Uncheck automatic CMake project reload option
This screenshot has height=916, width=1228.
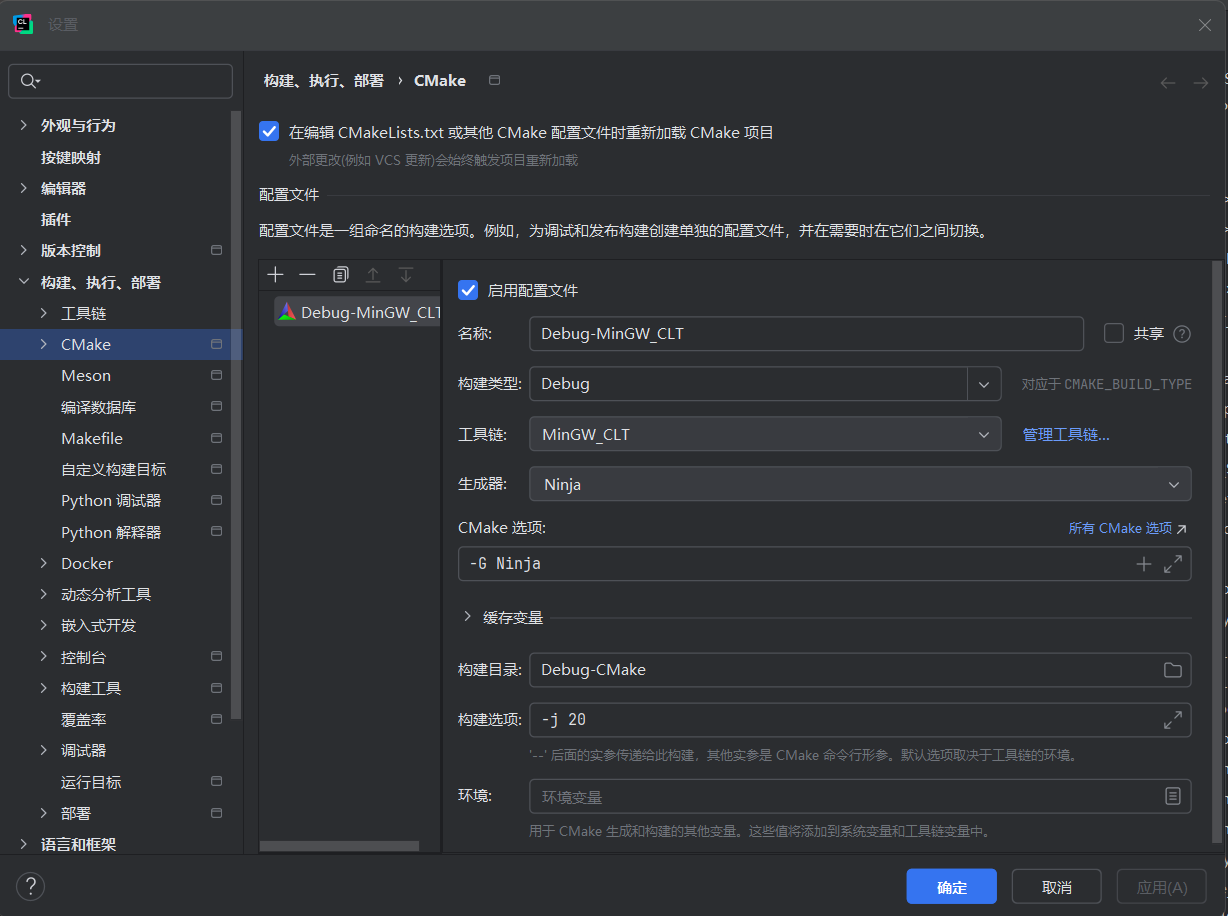[269, 131]
